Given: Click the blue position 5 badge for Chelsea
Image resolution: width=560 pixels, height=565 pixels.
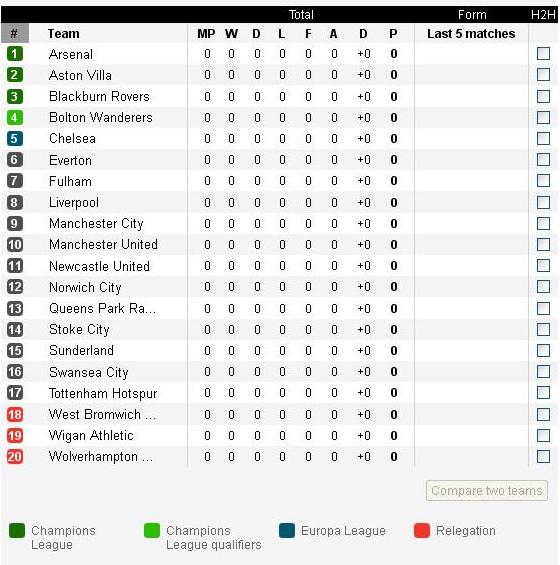Looking at the screenshot, I should [15, 138].
